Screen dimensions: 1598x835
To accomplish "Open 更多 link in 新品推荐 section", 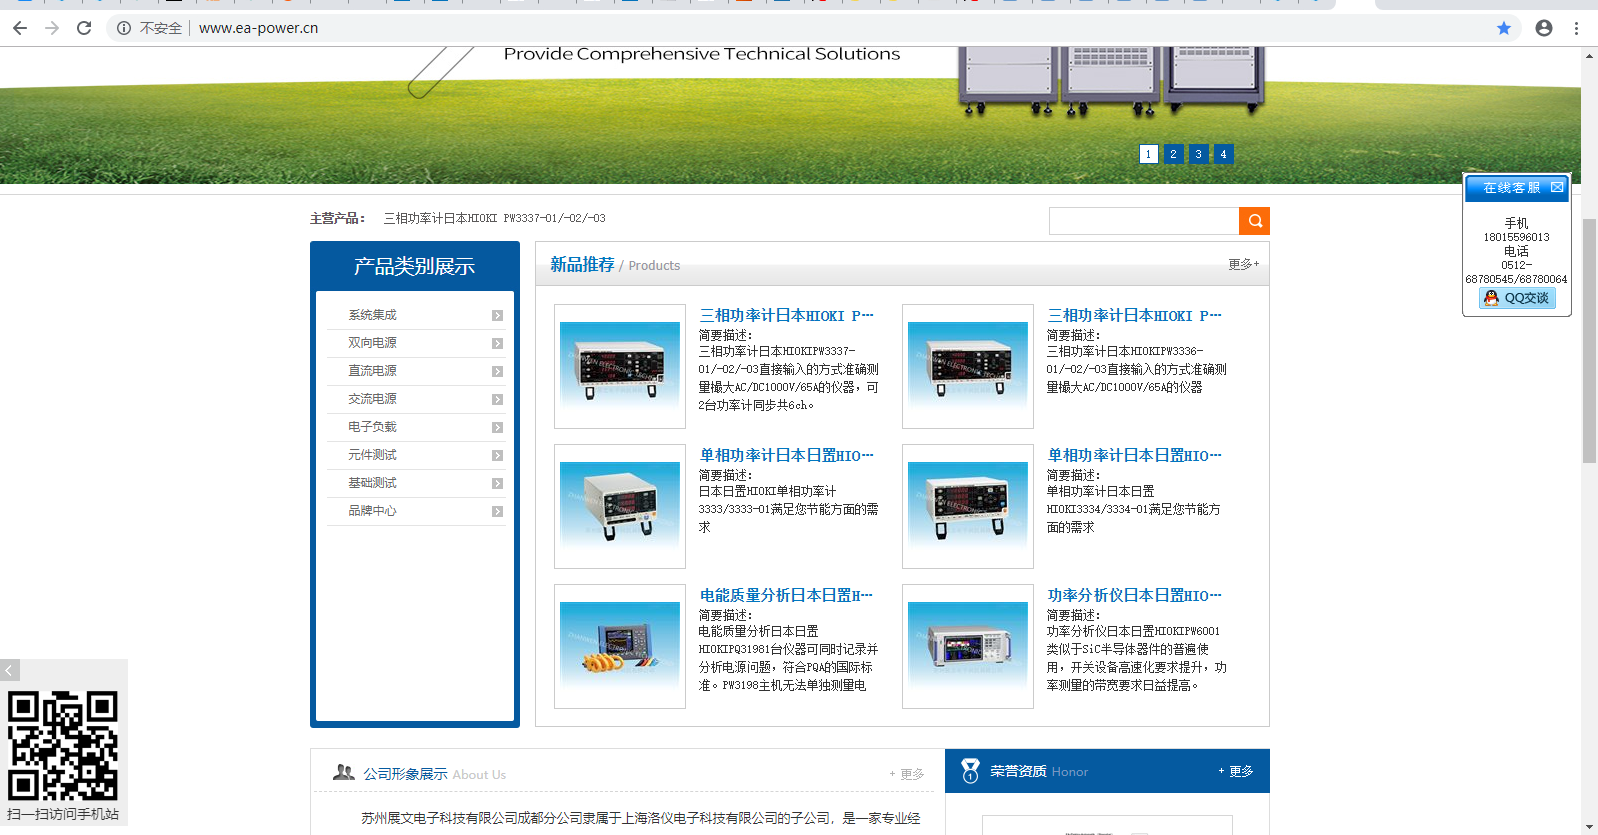I will (1243, 264).
